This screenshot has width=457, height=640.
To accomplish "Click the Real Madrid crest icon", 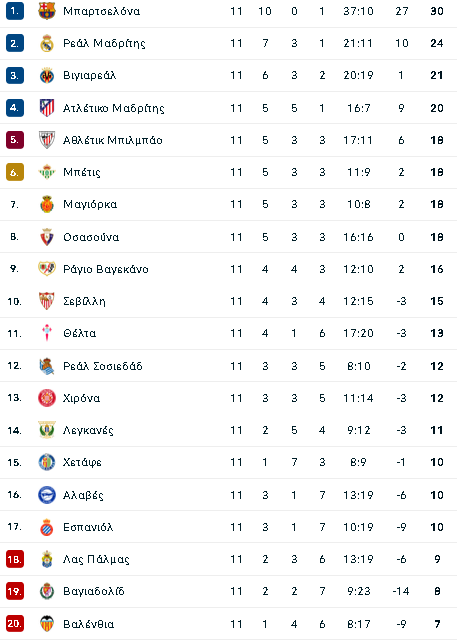I will (47, 43).
